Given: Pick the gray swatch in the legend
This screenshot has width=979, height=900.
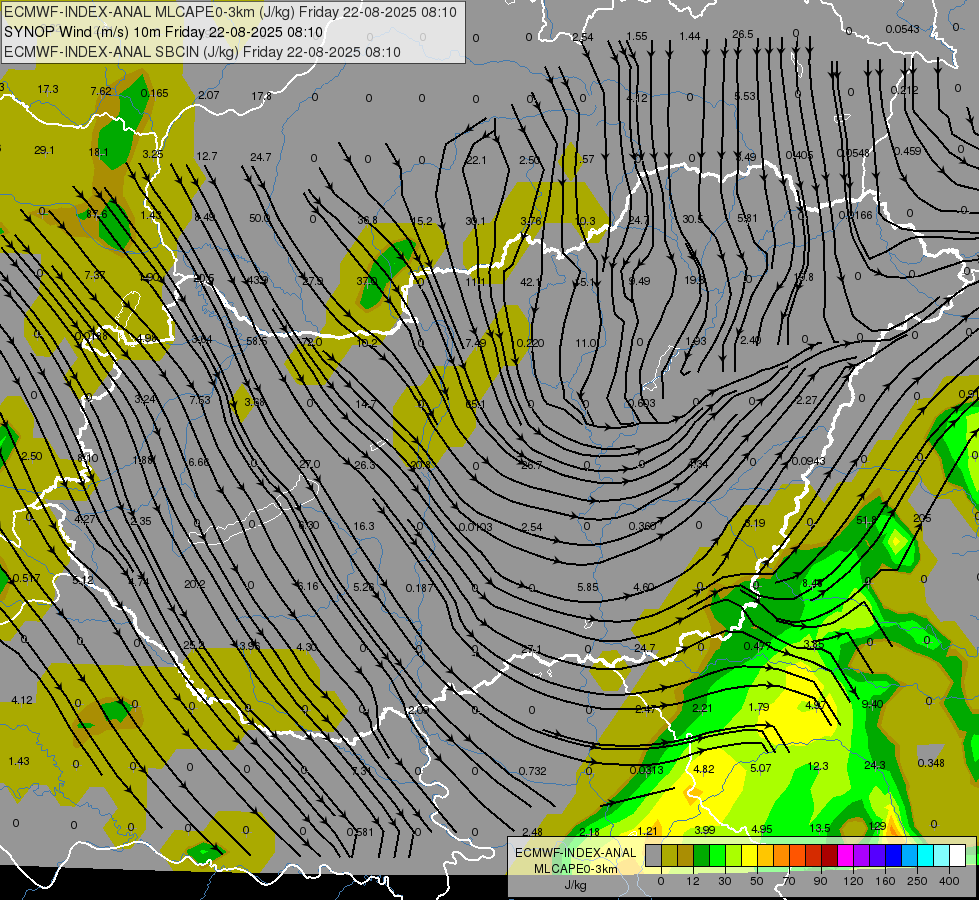Looking at the screenshot, I should pyautogui.click(x=654, y=856).
